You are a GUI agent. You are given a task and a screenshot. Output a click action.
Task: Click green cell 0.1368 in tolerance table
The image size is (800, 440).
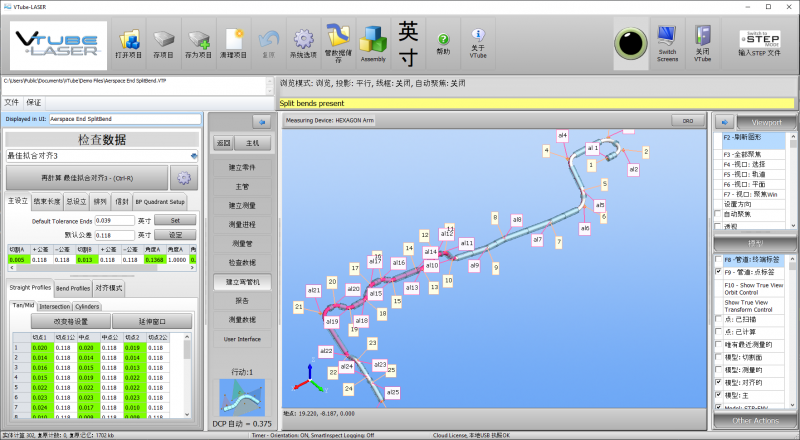tap(154, 259)
